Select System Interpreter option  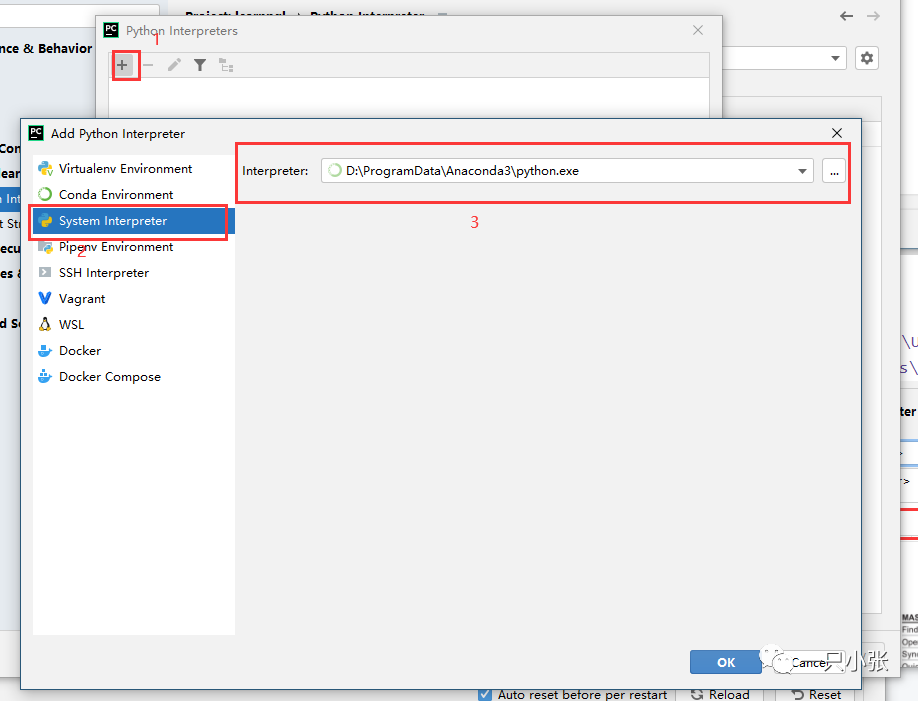pos(133,221)
